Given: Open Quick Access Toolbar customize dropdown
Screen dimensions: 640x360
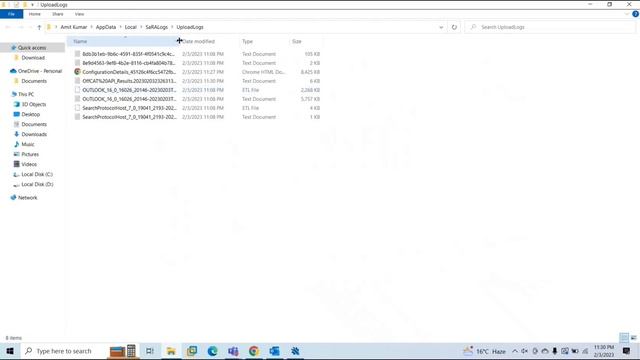Looking at the screenshot, I should [32, 5].
